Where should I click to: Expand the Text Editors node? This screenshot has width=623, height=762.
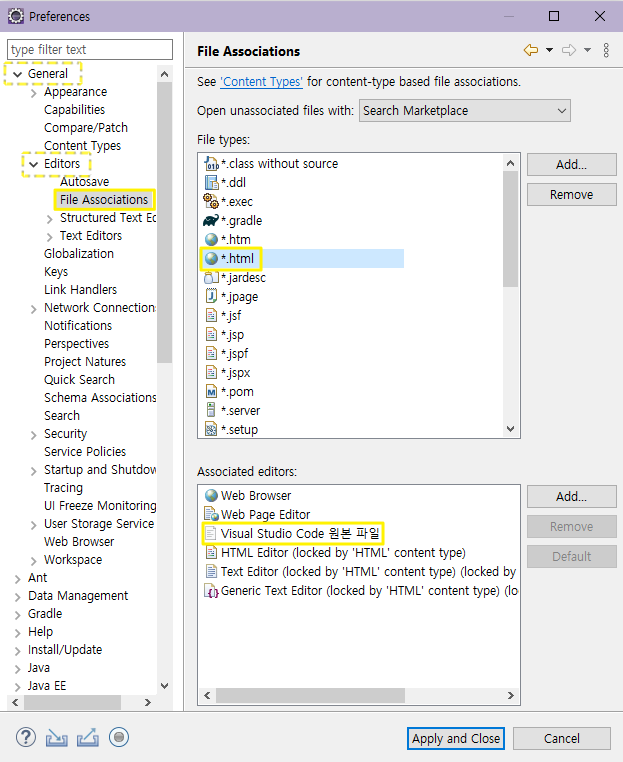pos(50,237)
